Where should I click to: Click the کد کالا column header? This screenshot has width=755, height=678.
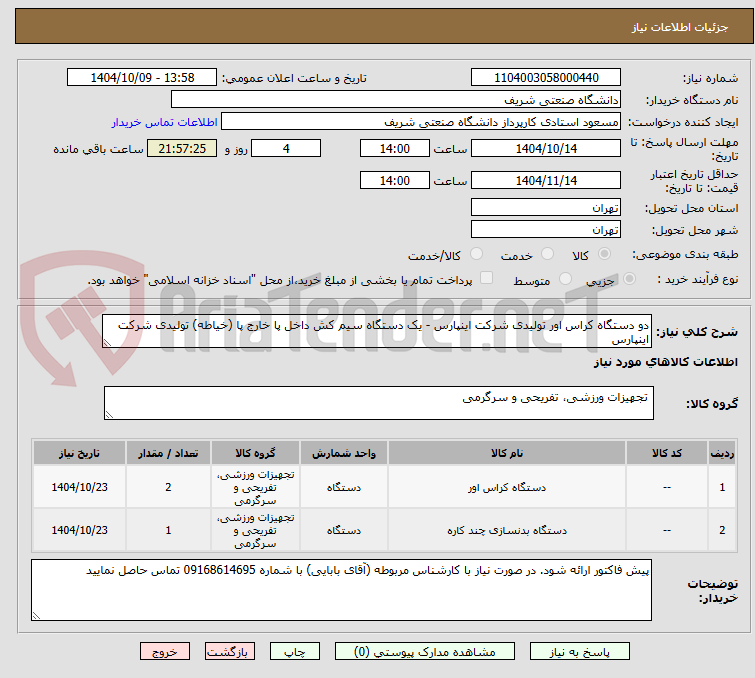click(x=666, y=453)
